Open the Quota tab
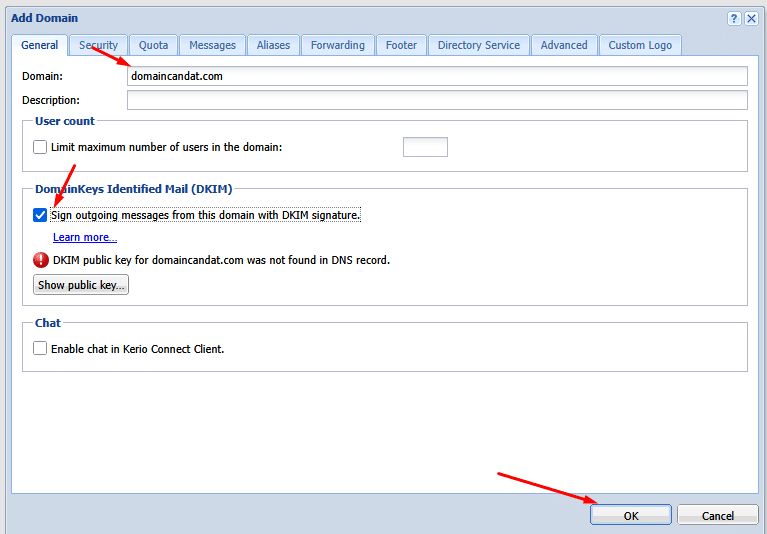Image resolution: width=767 pixels, height=534 pixels. (x=153, y=45)
